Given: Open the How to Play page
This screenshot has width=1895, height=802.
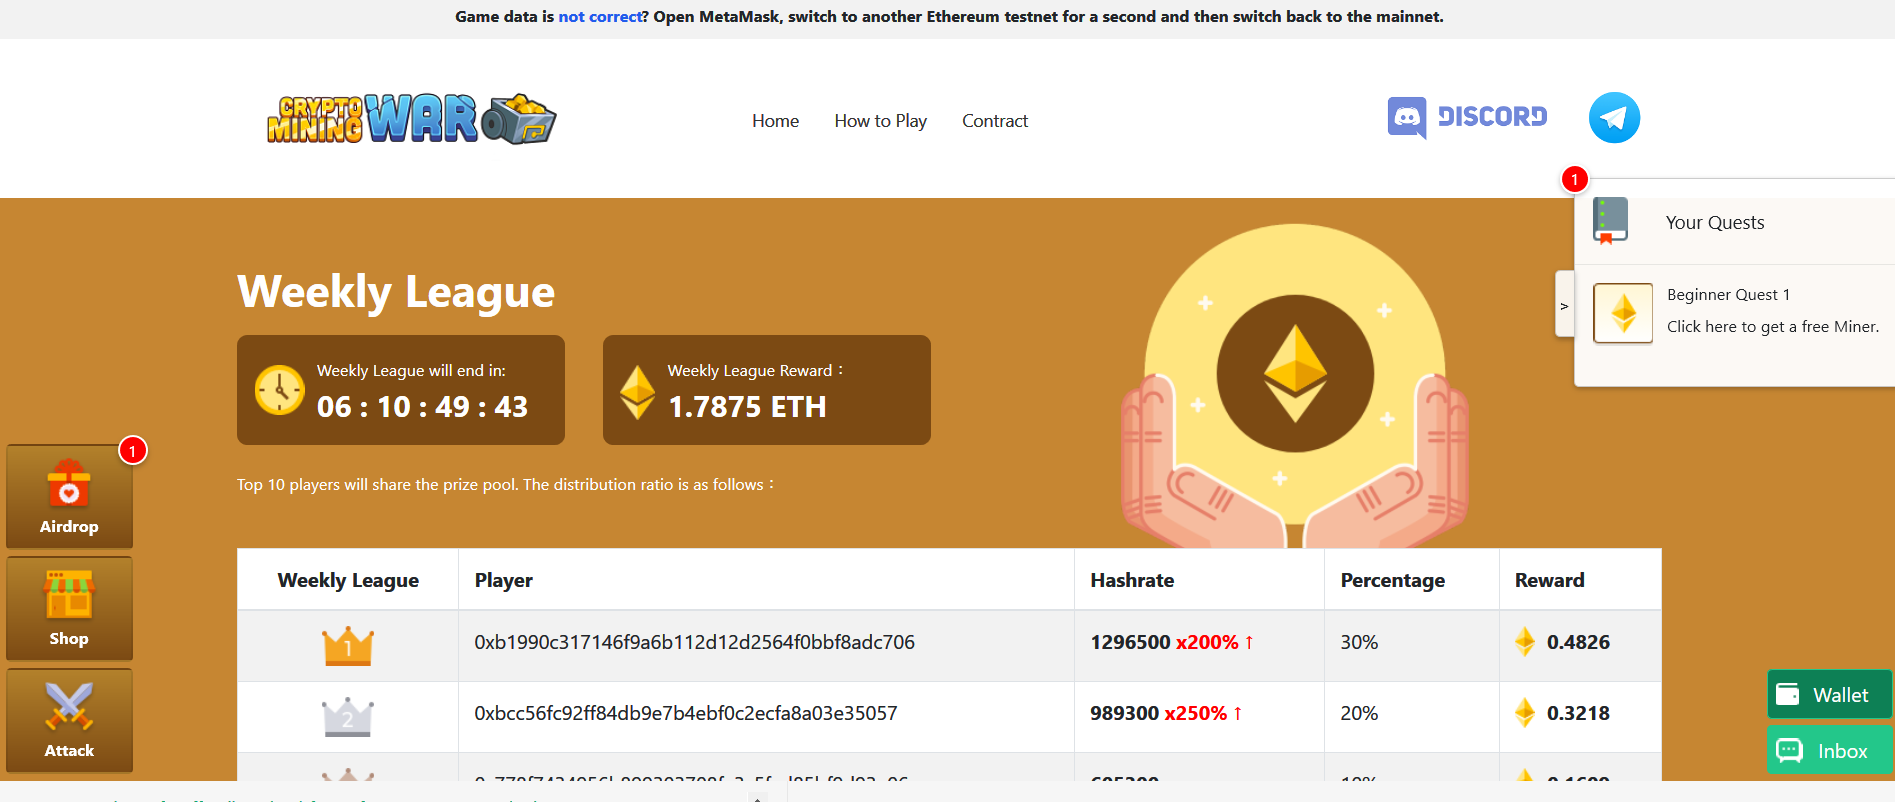Looking at the screenshot, I should pyautogui.click(x=880, y=121).
